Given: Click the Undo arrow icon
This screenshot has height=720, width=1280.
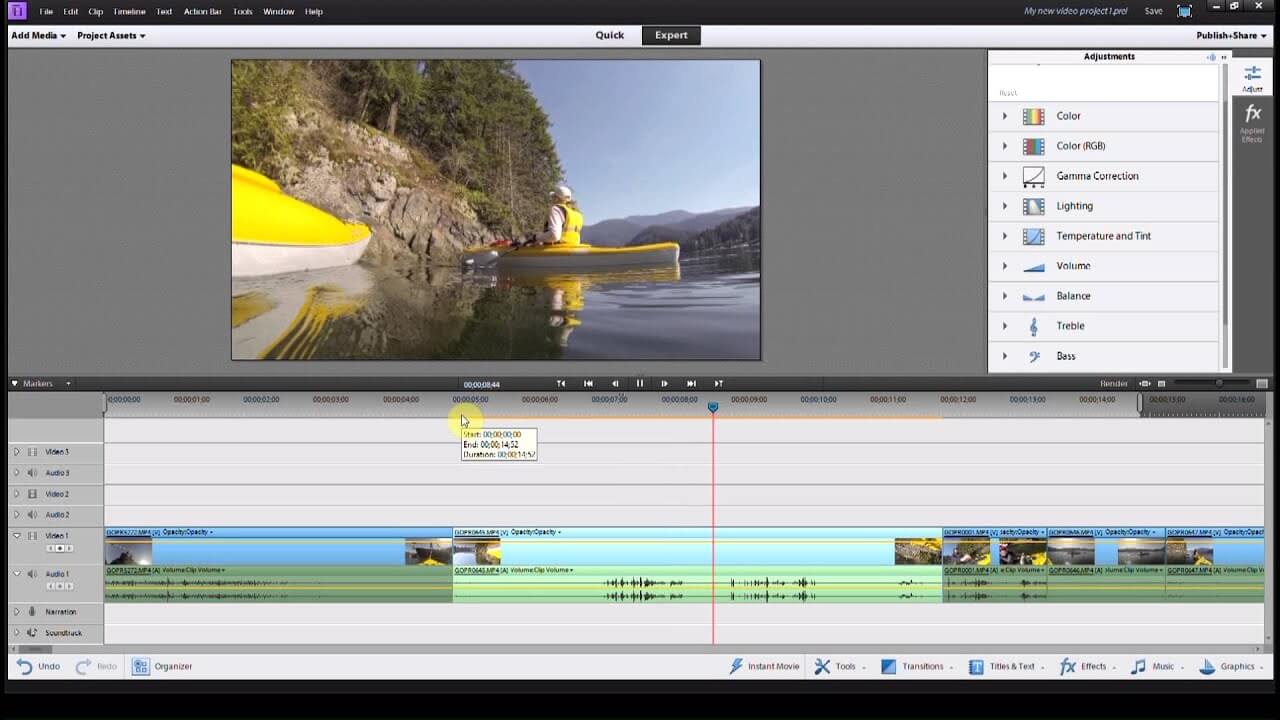Looking at the screenshot, I should point(24,666).
